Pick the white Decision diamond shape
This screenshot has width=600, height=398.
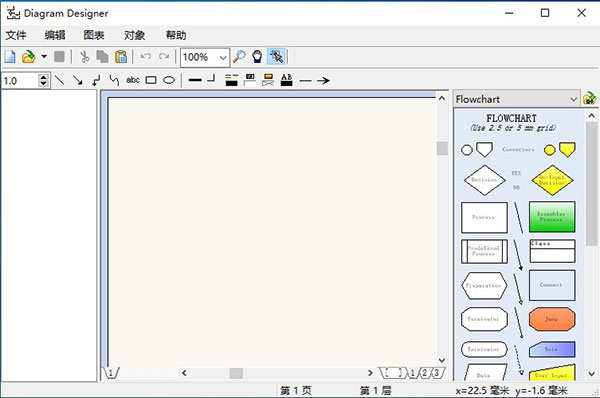pos(484,180)
